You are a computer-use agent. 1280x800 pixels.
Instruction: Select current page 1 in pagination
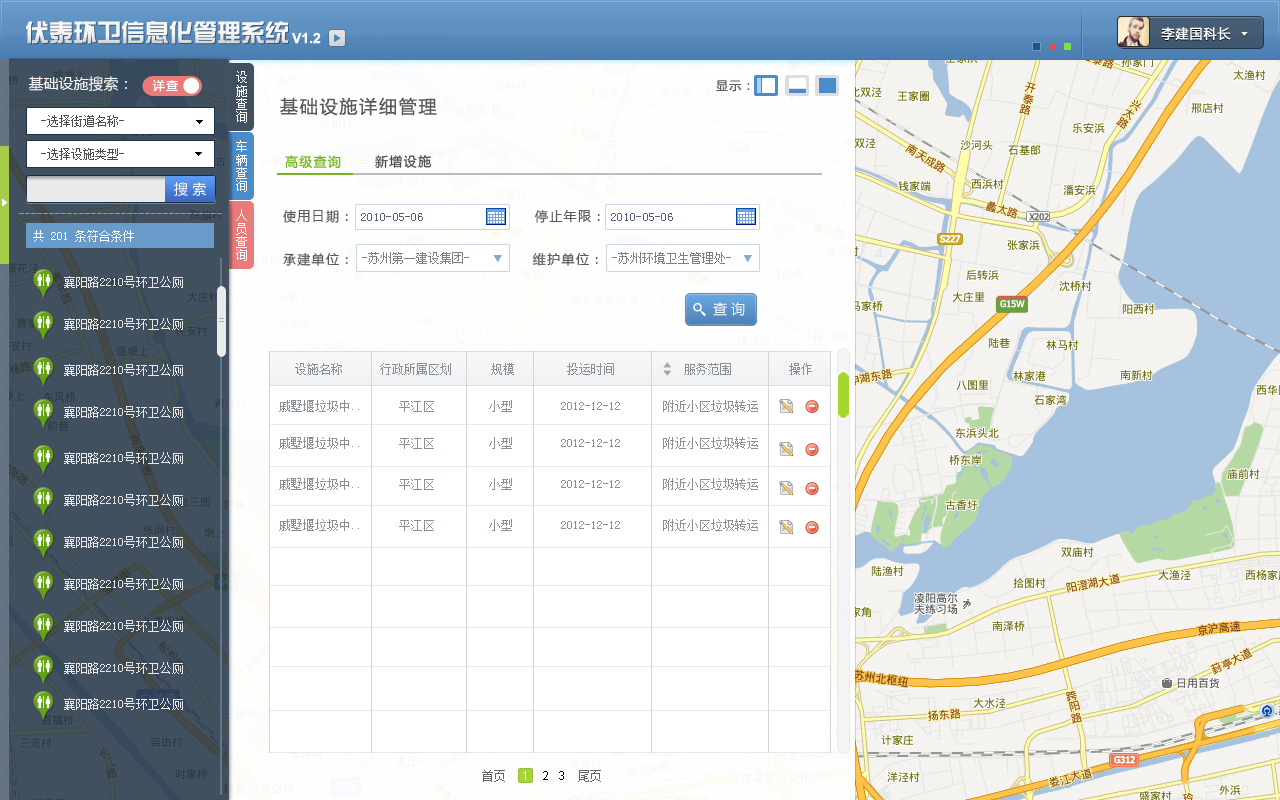coord(525,776)
